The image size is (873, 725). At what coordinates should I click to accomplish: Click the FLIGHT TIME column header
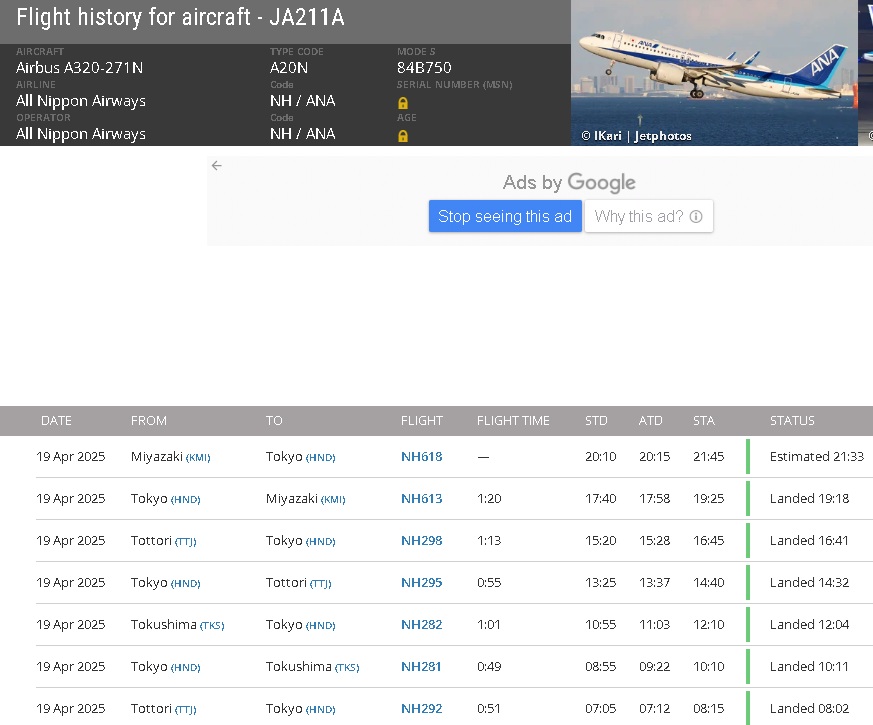tap(513, 421)
